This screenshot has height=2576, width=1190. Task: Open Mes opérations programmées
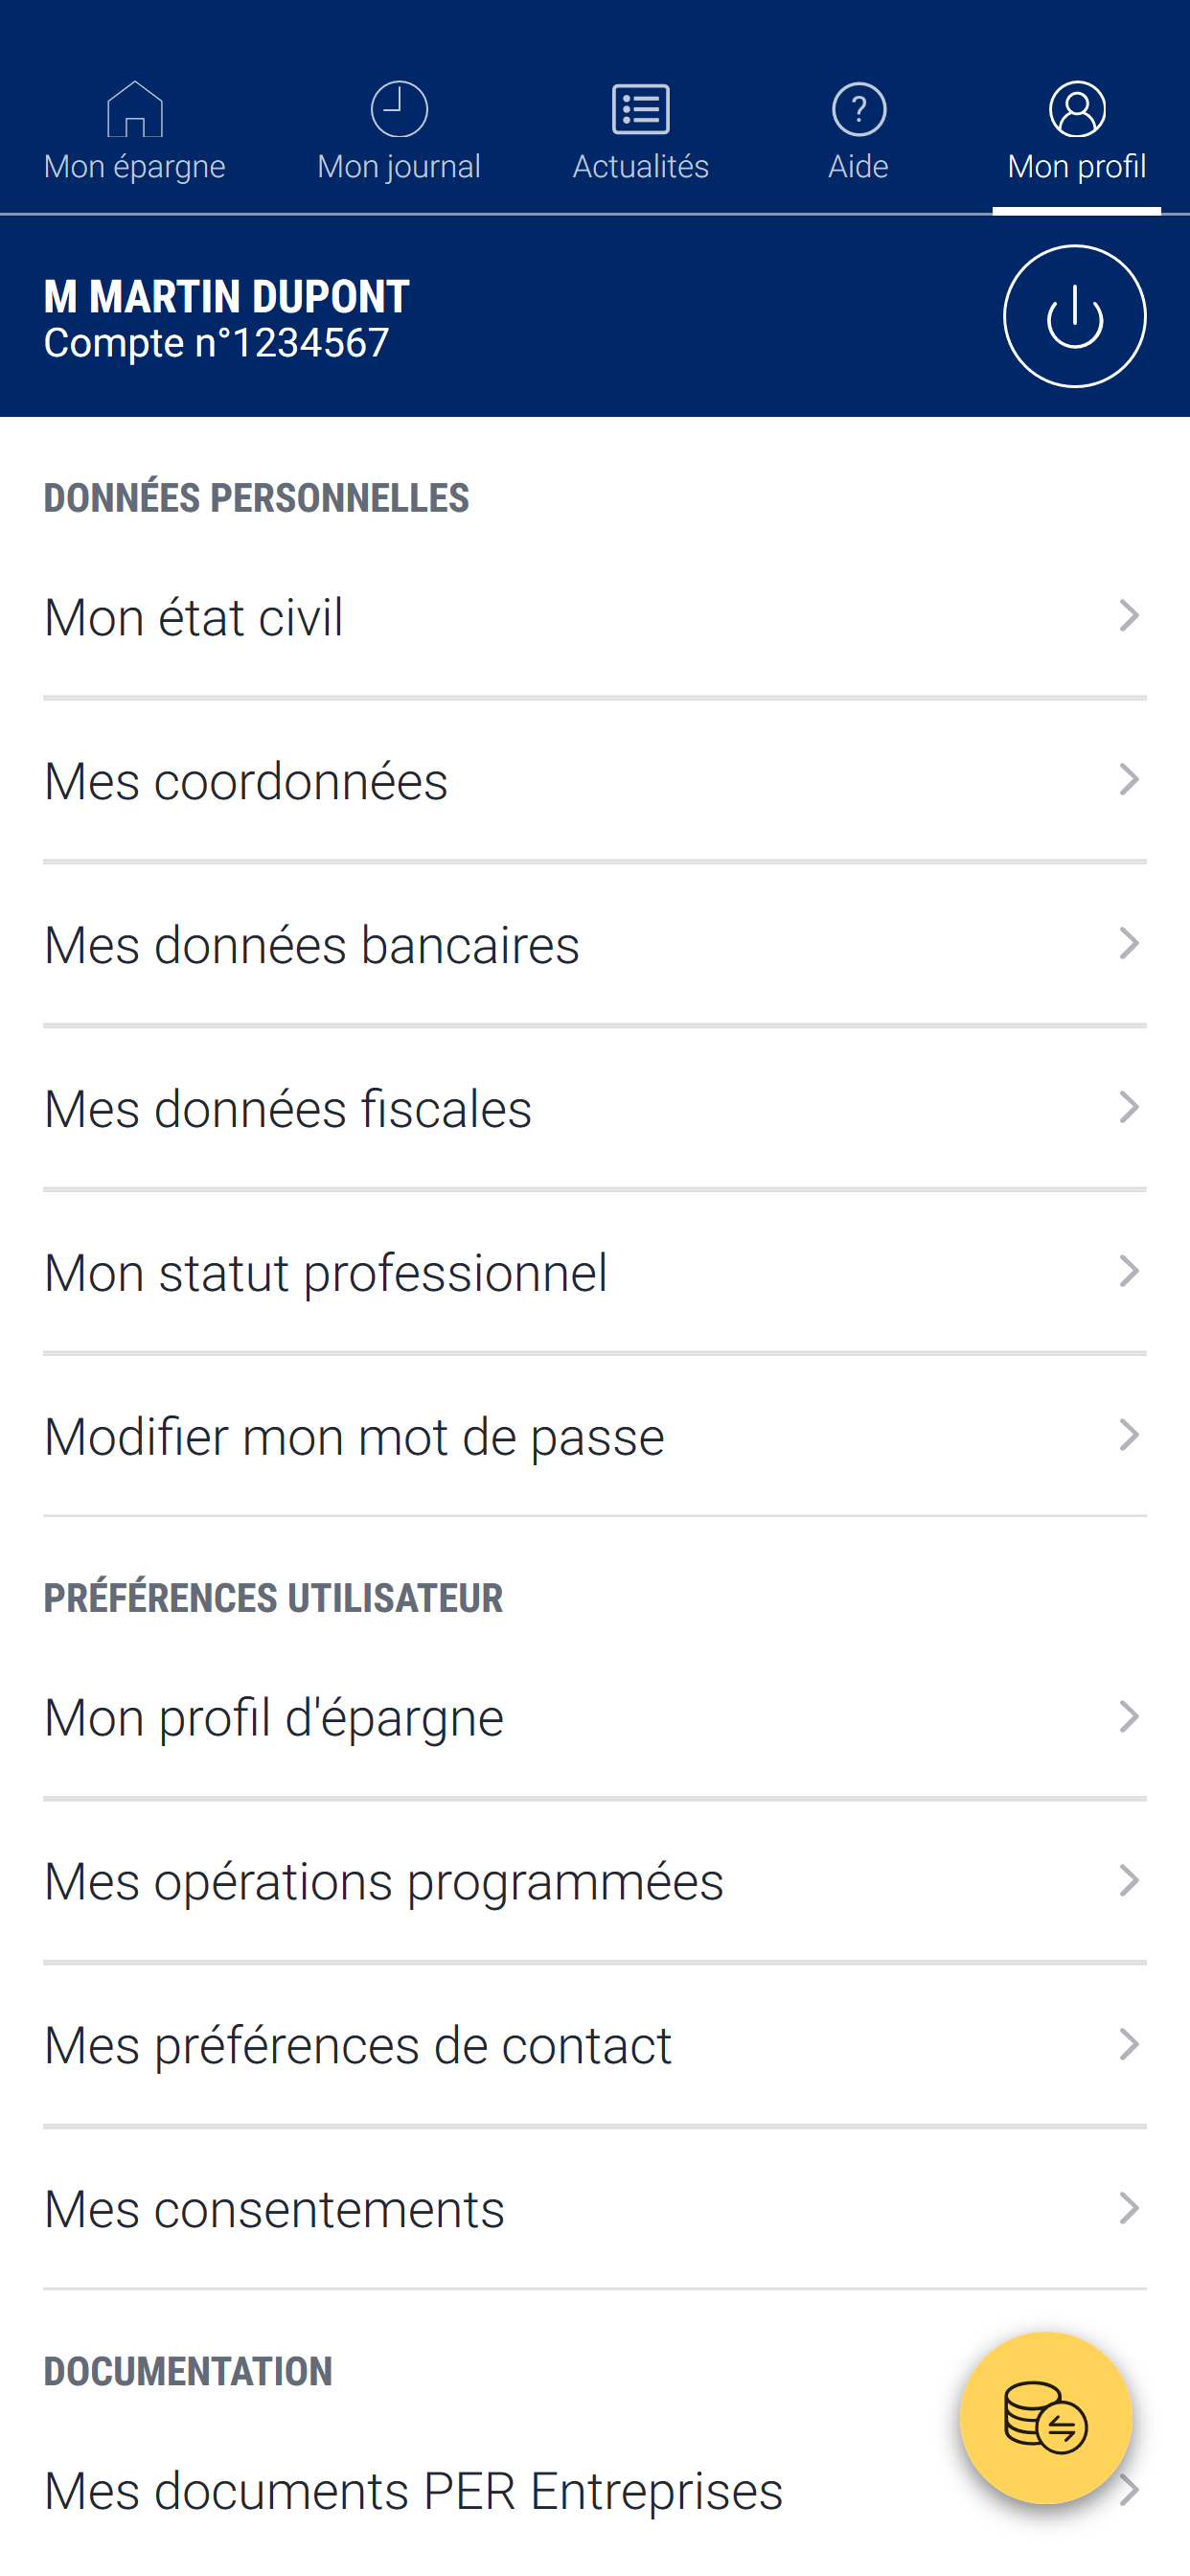pos(594,1882)
